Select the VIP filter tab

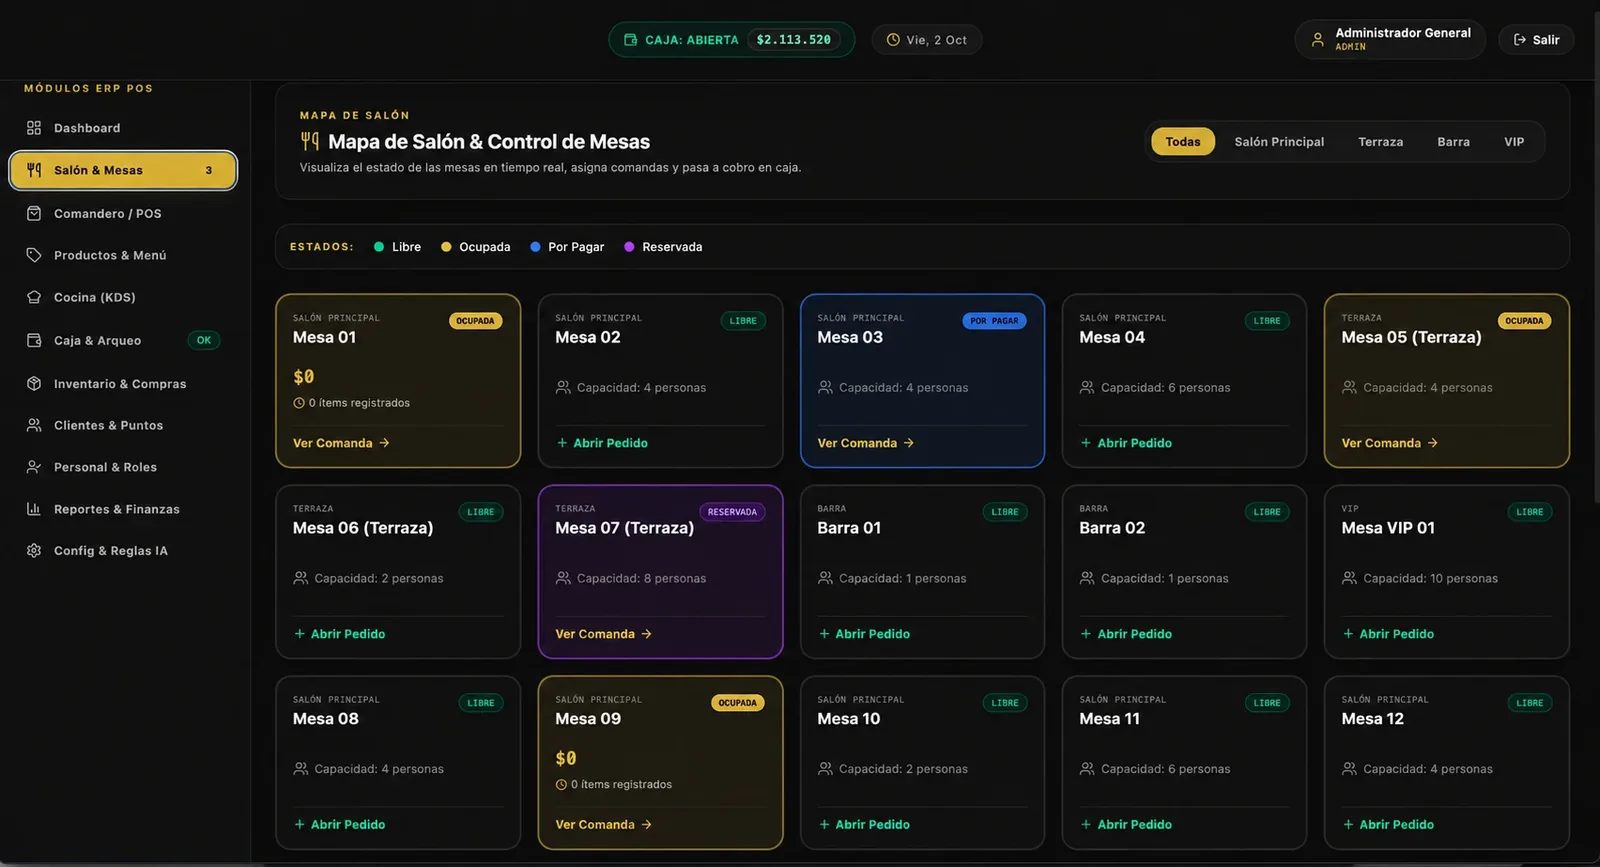tap(1514, 142)
